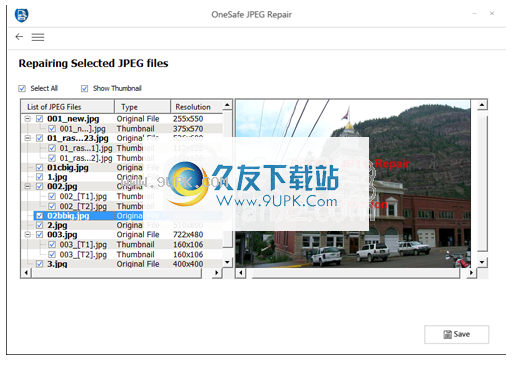Image resolution: width=513 pixels, height=369 pixels.
Task: Click the preview pane horizontal scrollbar
Action: click(x=356, y=273)
